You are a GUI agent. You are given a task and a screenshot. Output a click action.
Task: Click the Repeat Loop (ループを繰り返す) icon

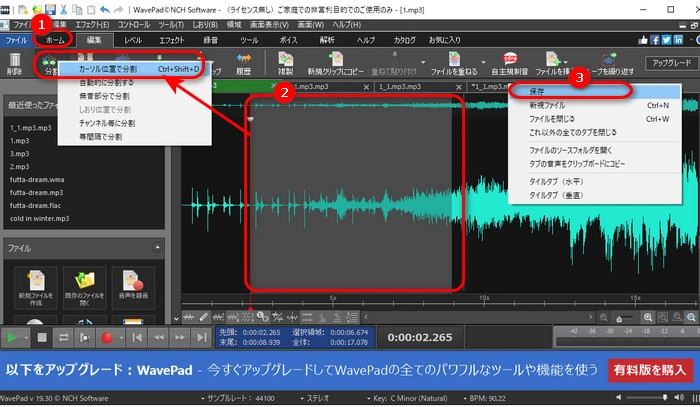(609, 59)
